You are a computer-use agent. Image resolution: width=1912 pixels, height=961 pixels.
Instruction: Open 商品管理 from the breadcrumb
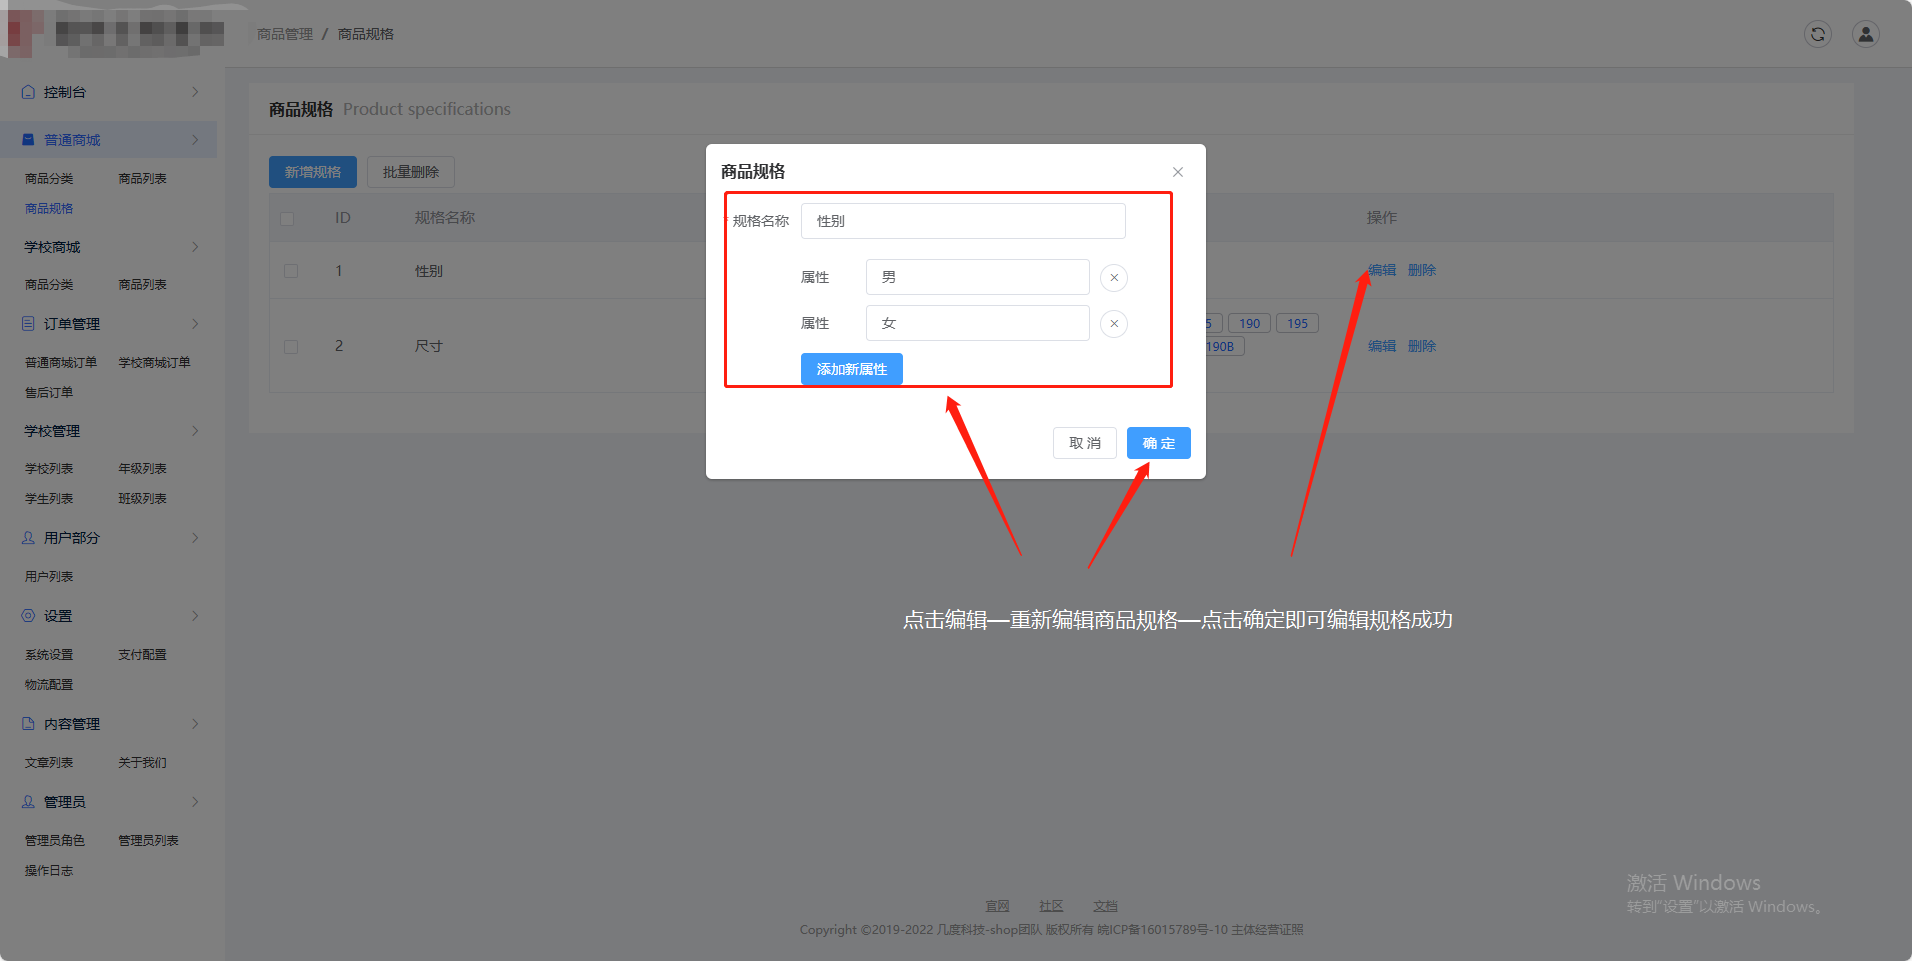tap(284, 33)
